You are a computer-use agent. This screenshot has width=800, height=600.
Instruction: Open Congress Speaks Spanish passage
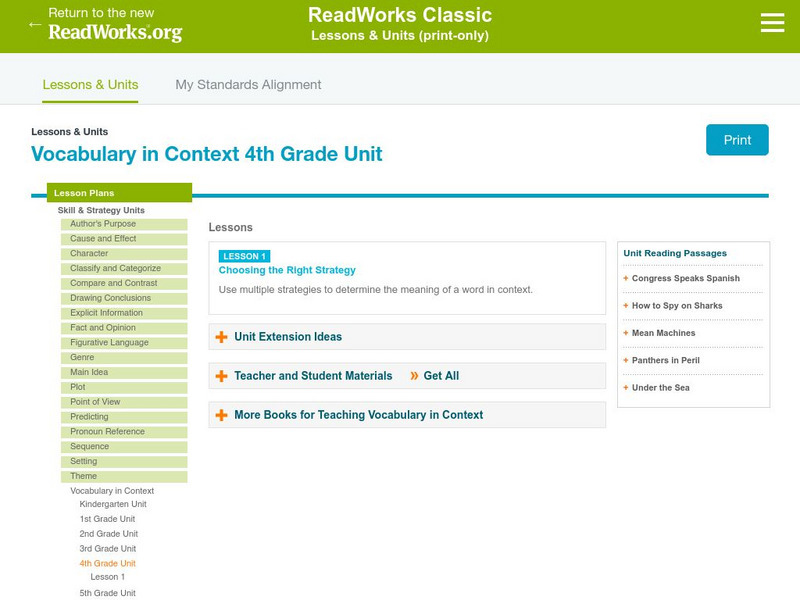[x=686, y=278]
